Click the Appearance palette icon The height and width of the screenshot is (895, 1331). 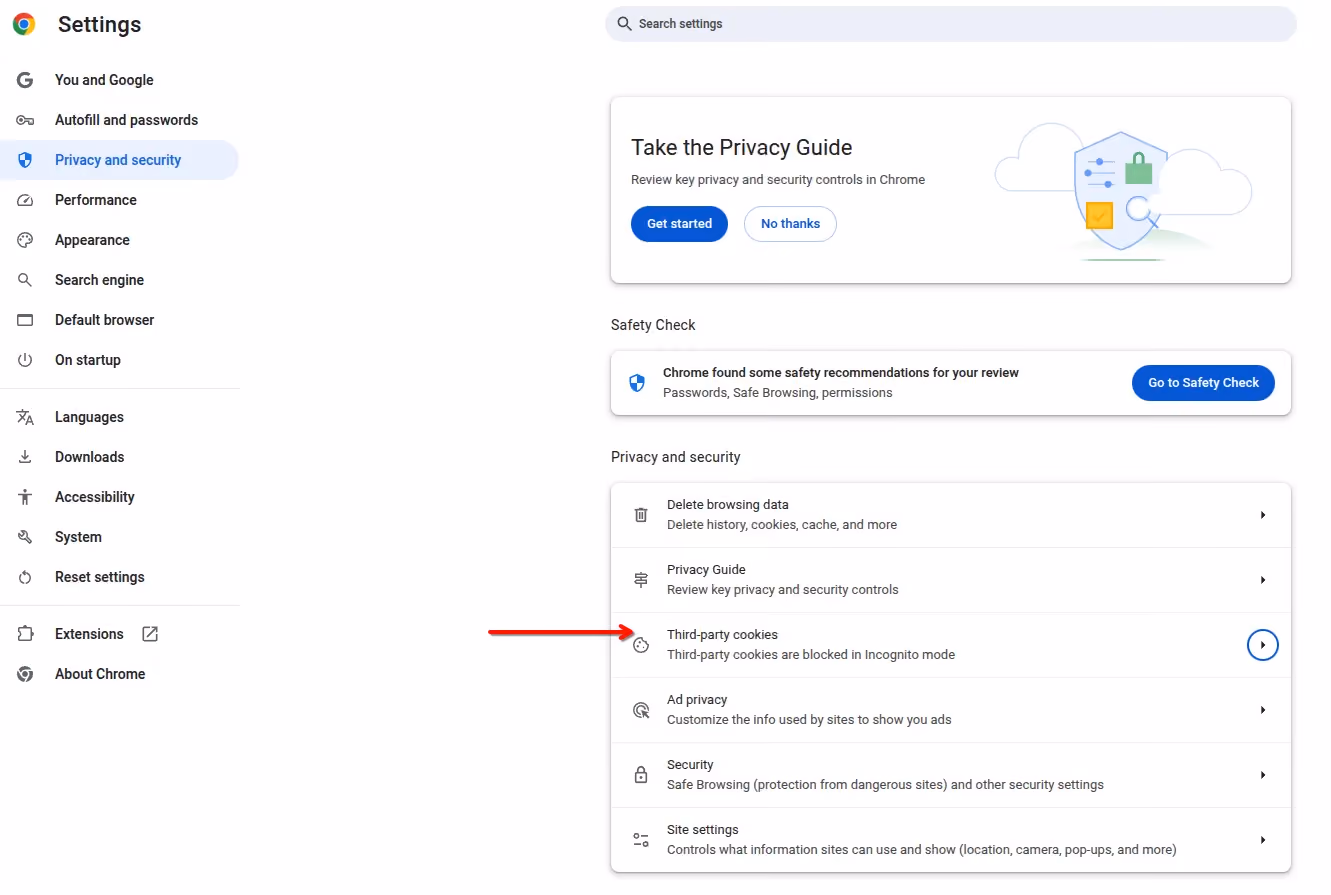pyautogui.click(x=25, y=240)
